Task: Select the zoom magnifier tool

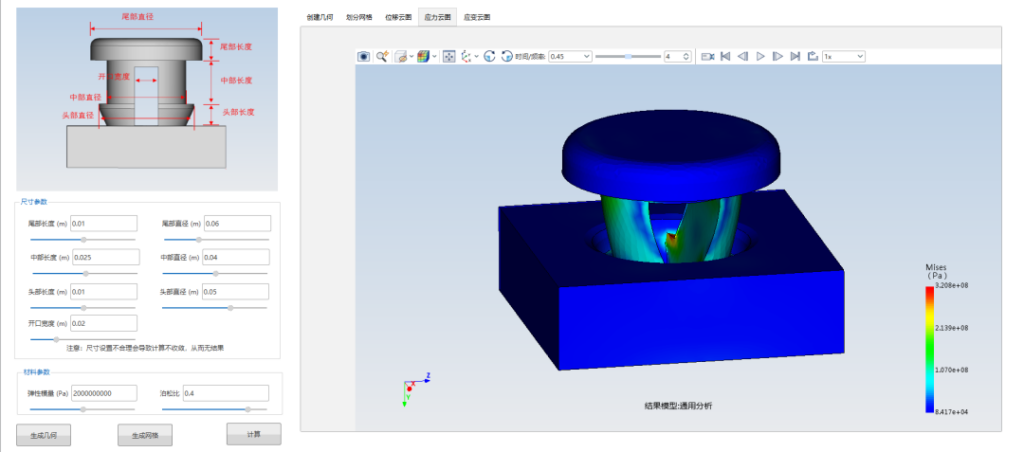Action: [382, 57]
